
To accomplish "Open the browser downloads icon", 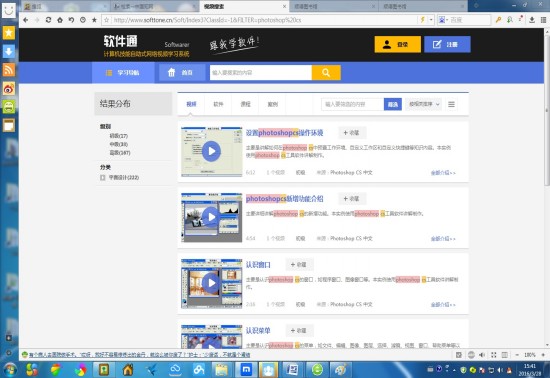I will [532, 20].
